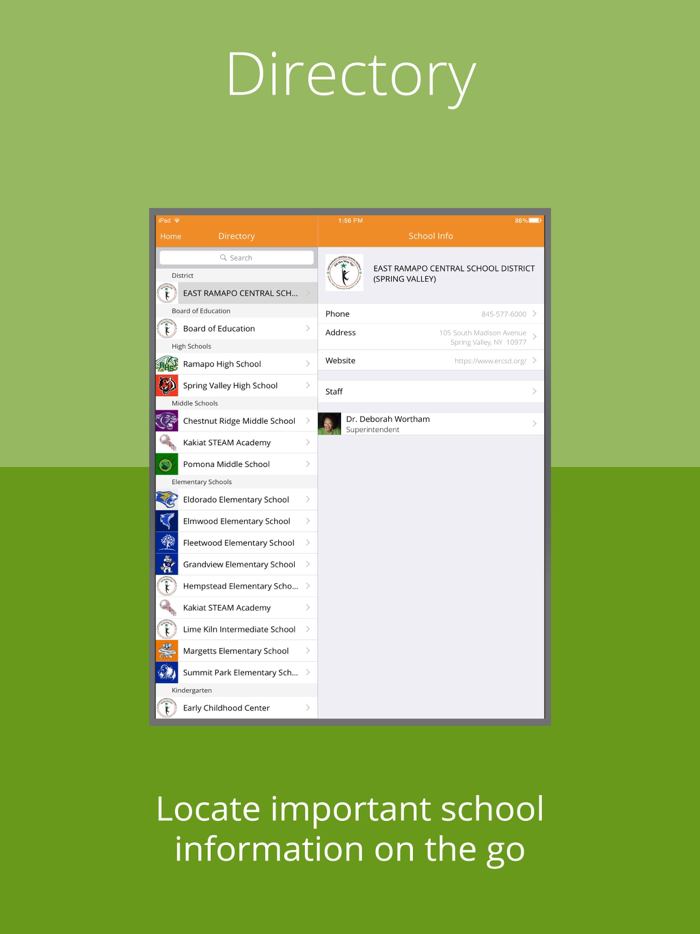View the Staff list

coord(431,391)
